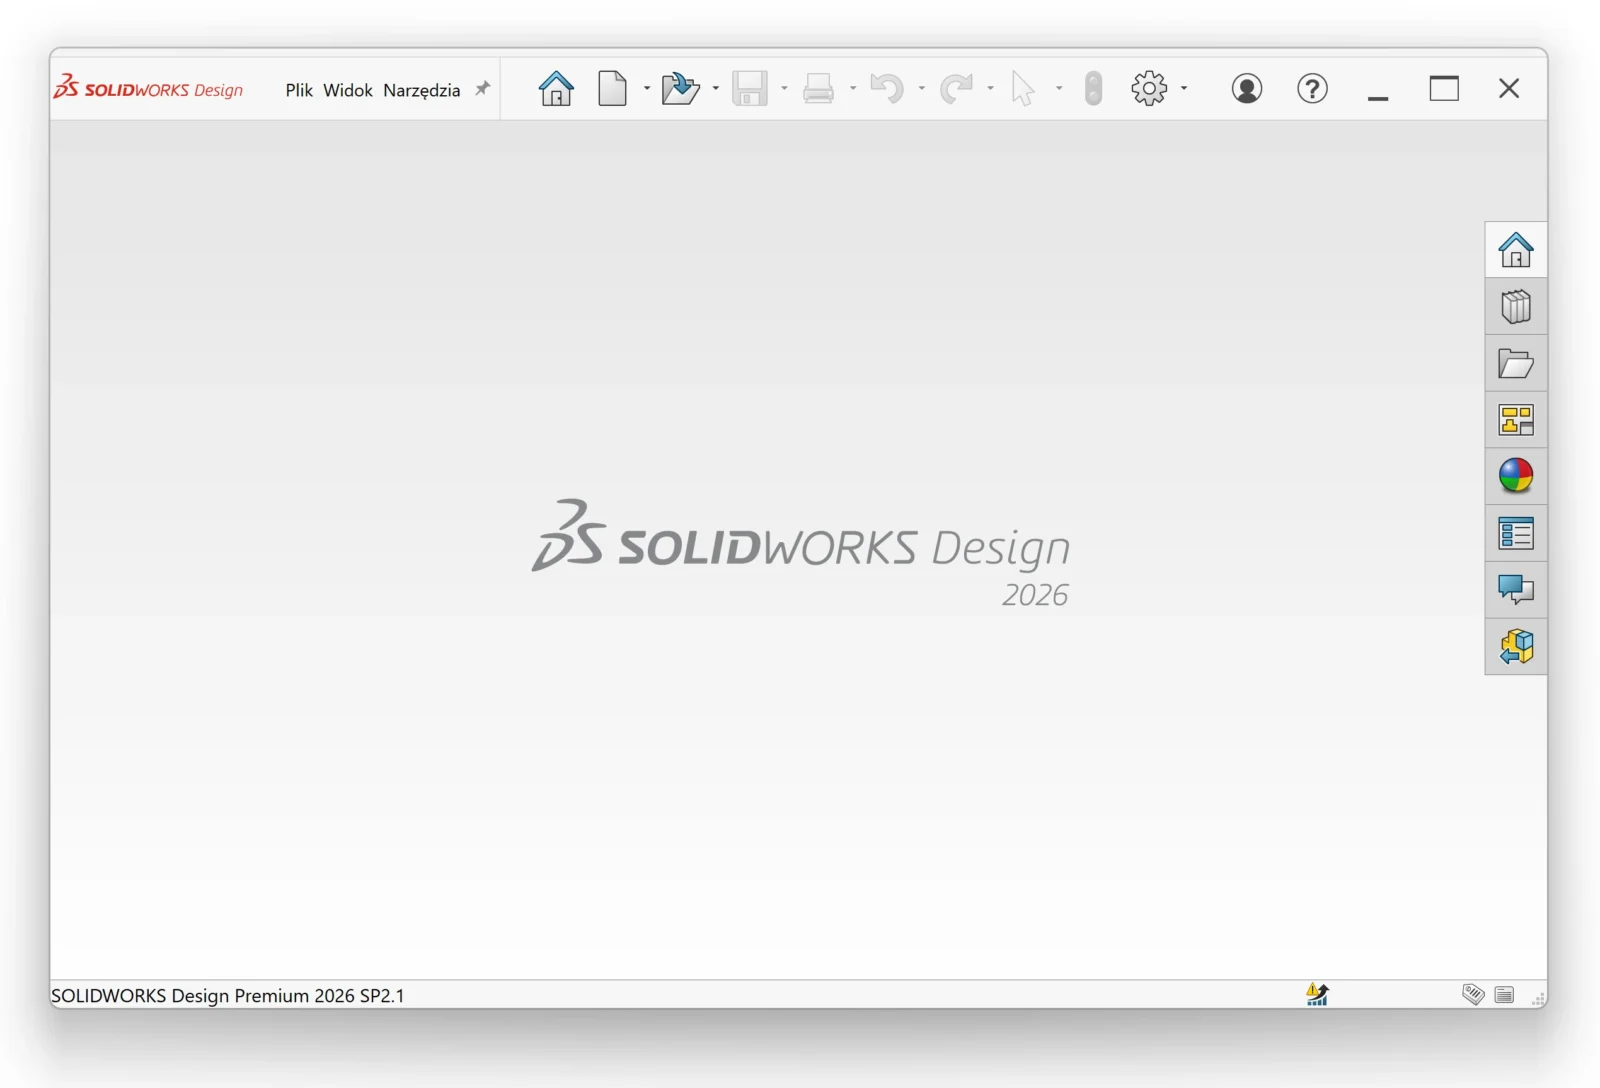Expand the Select tool dropdown arrow
The width and height of the screenshot is (1600, 1088).
[x=1059, y=89]
